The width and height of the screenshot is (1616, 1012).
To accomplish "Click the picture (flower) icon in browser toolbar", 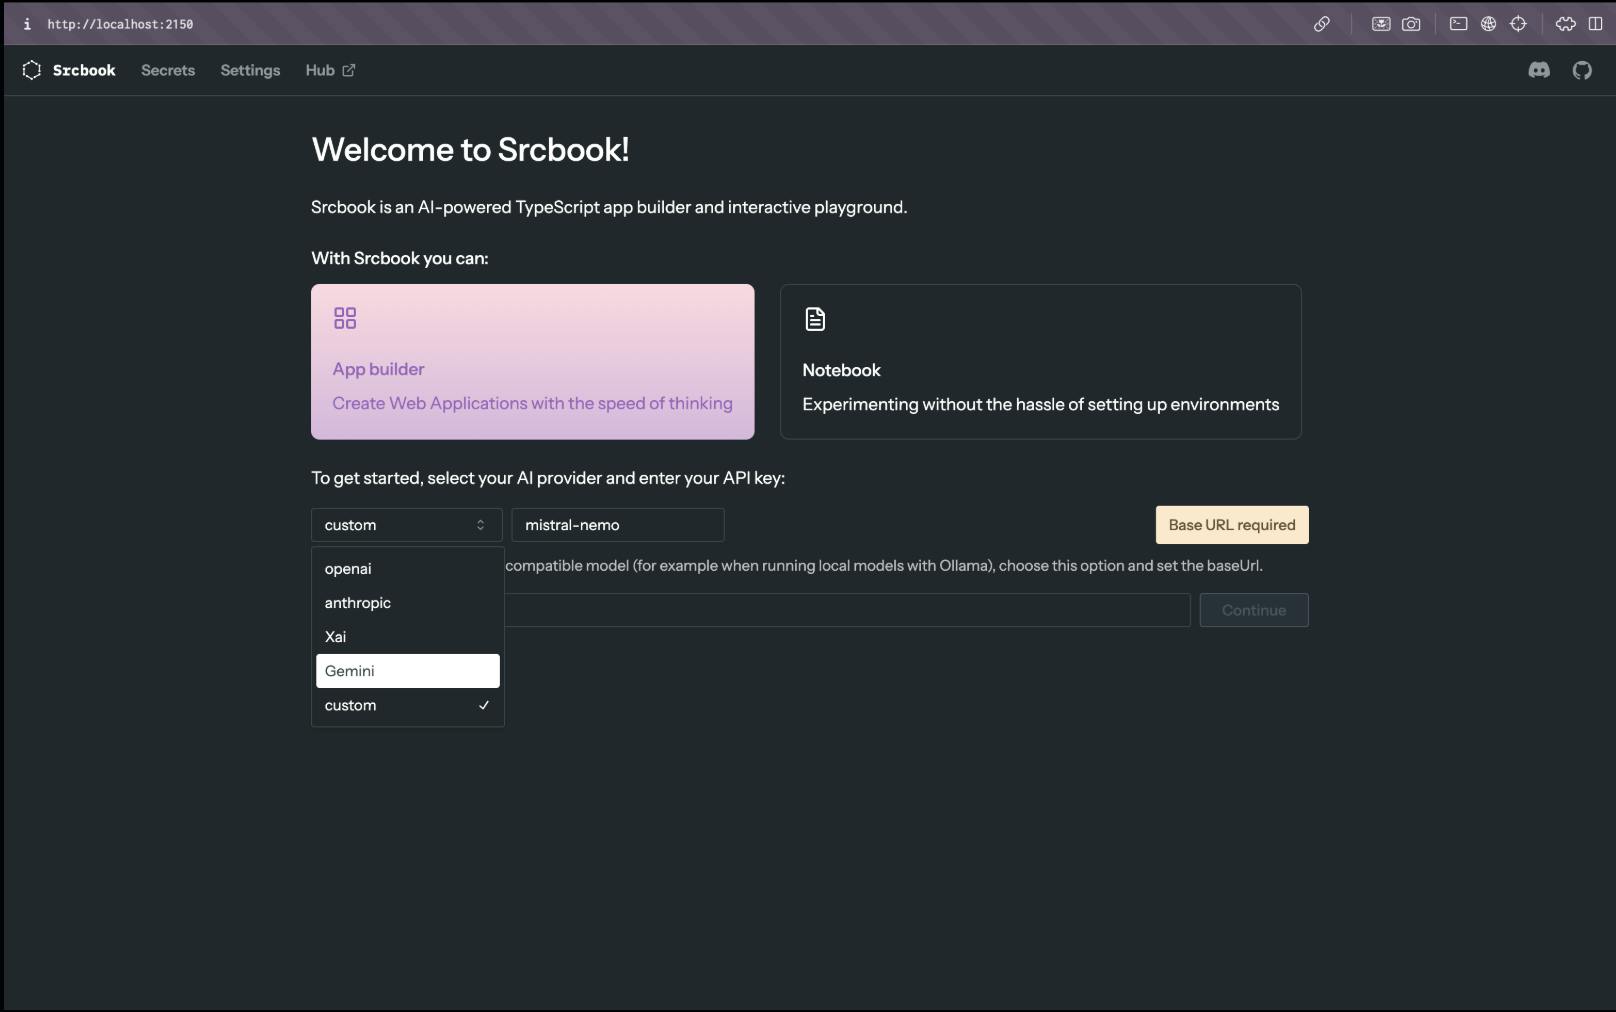I will click(1381, 24).
